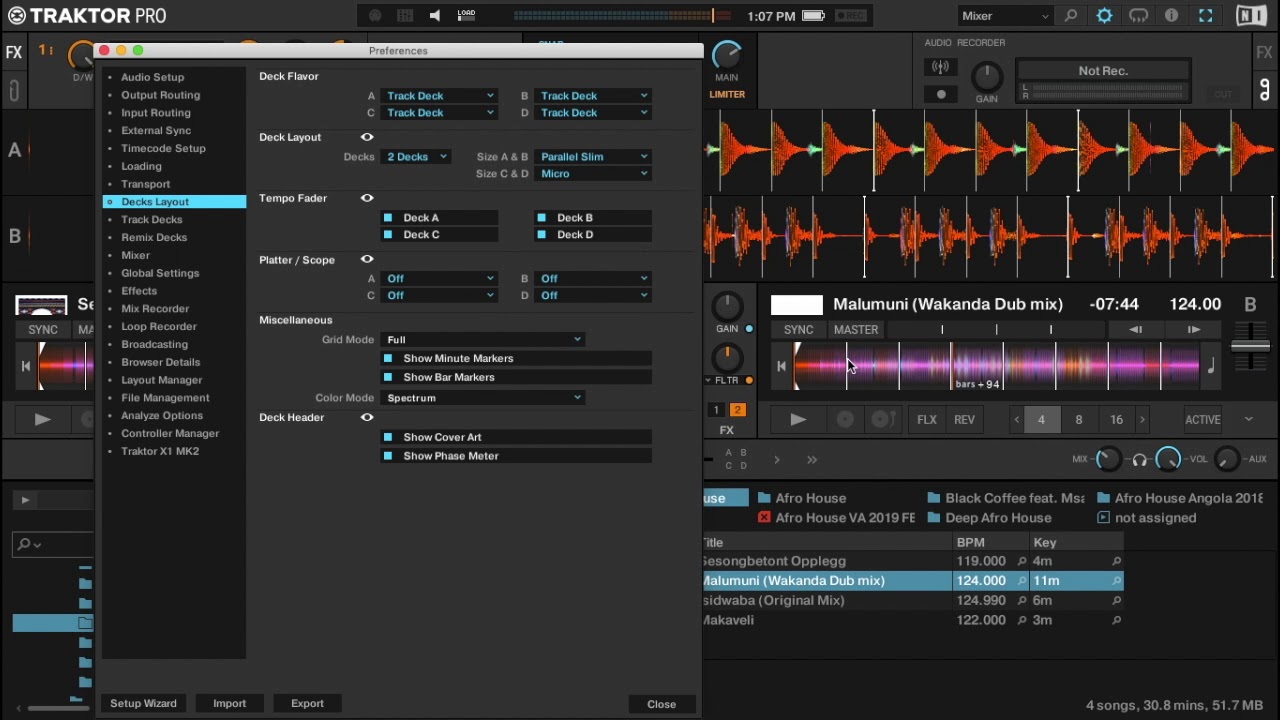Click the Deck B cup turntable button
Screen dimensions: 1280x720
pos(882,420)
